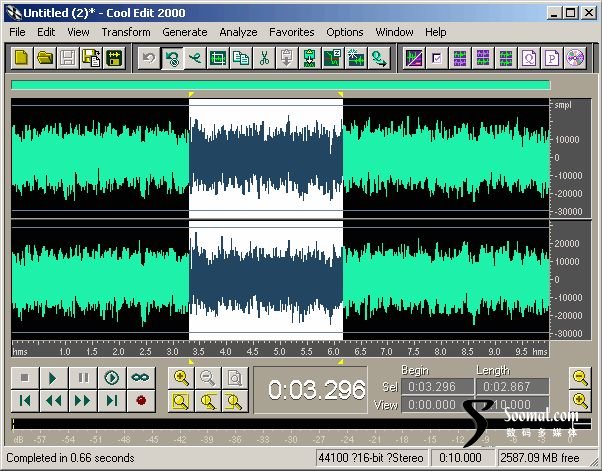Open the Options menu
Viewport: 602px width, 471px height.
click(x=345, y=32)
